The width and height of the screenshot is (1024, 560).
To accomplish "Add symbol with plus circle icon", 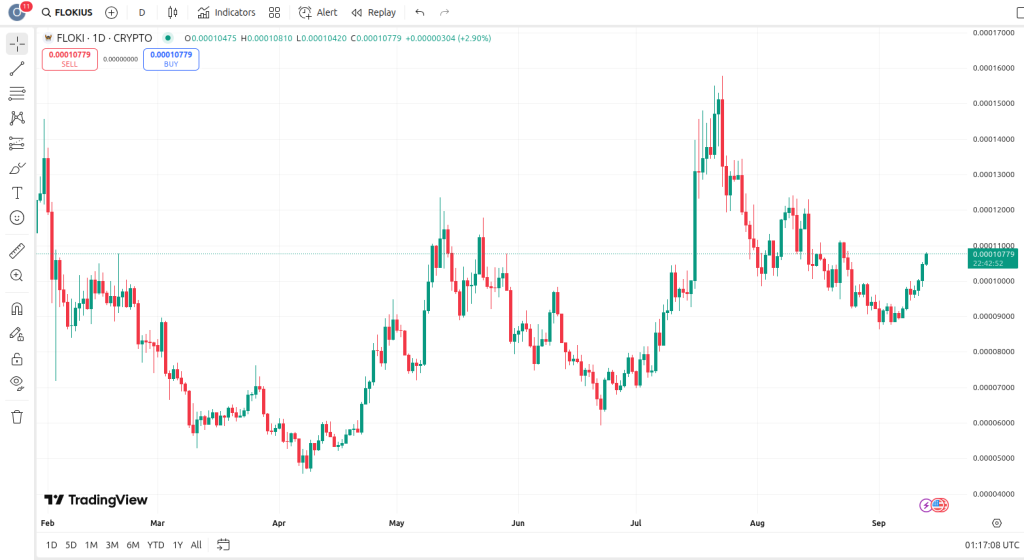I will (x=112, y=12).
